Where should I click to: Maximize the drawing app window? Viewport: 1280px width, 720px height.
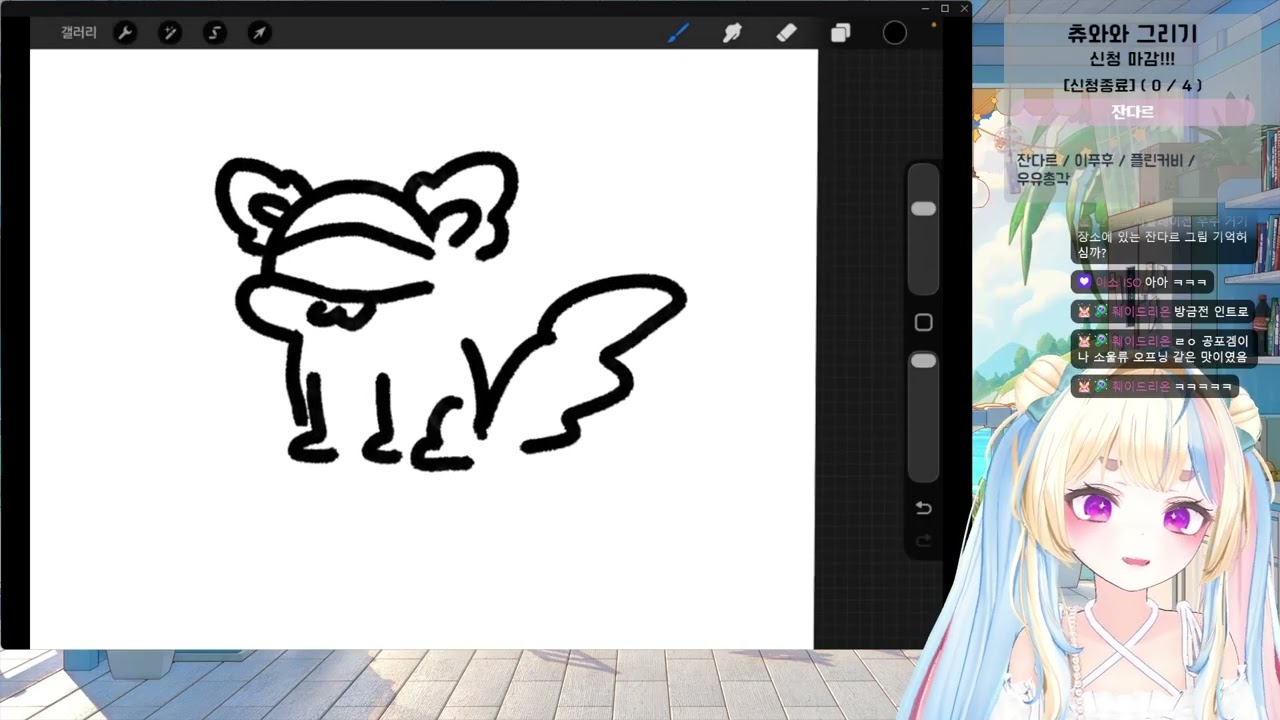[944, 8]
